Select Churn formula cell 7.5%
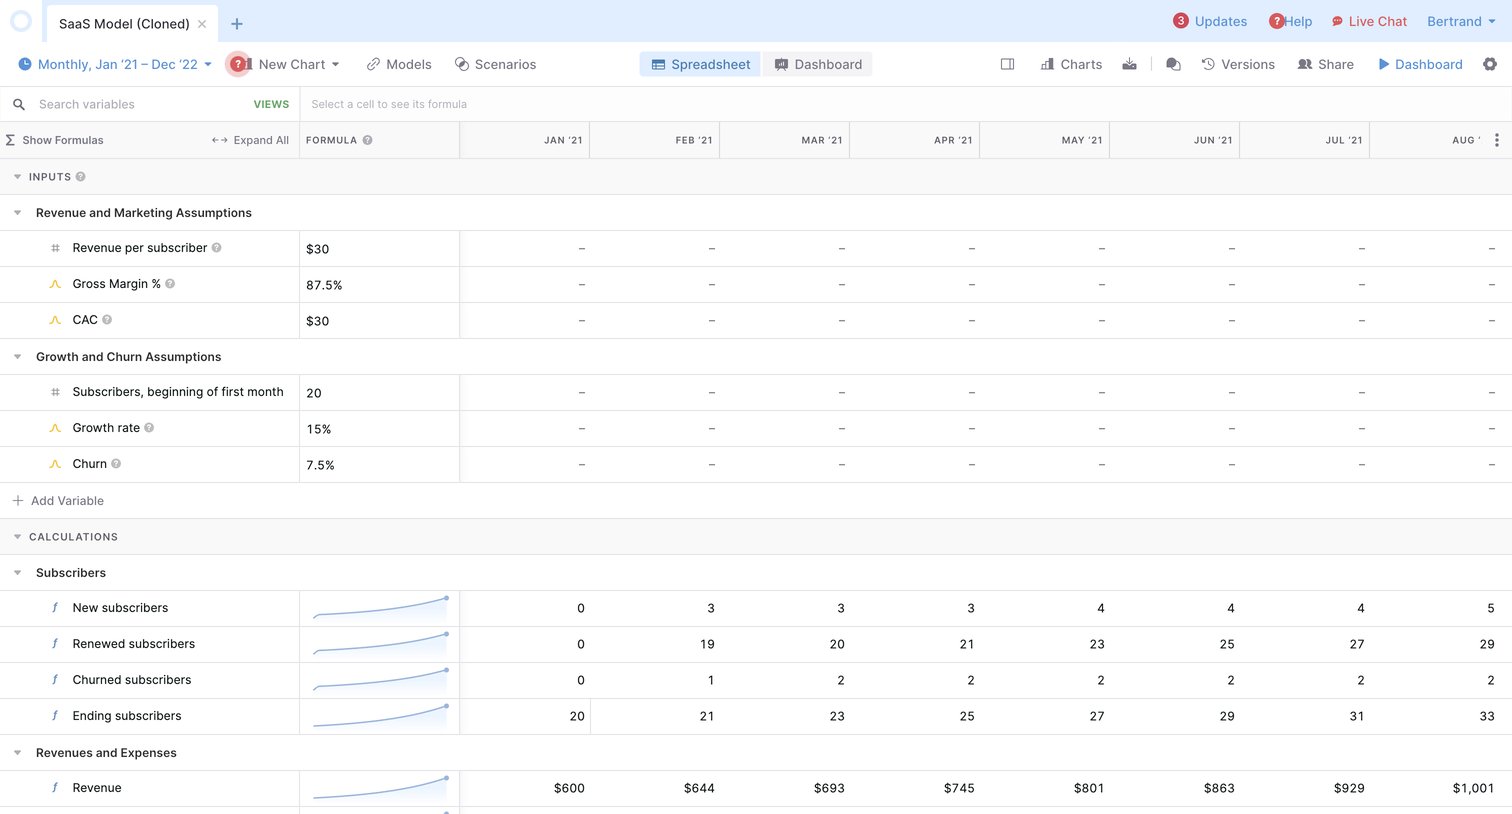The image size is (1512, 814). pos(380,465)
